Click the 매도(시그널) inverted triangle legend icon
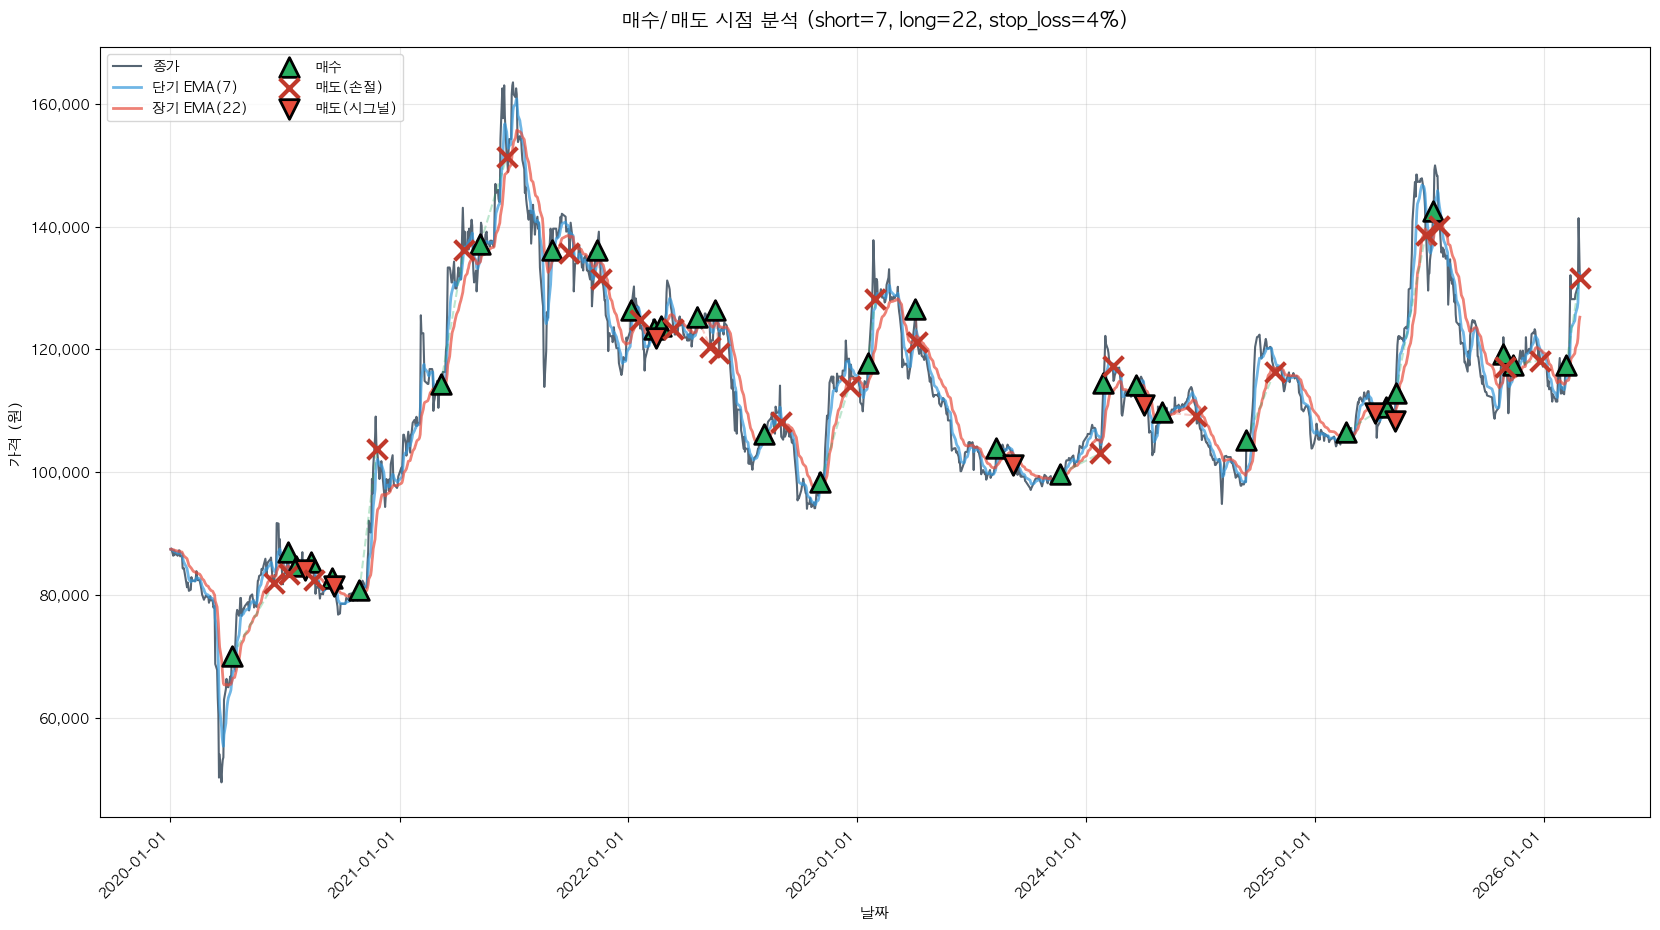The image size is (1660, 930). (x=289, y=108)
